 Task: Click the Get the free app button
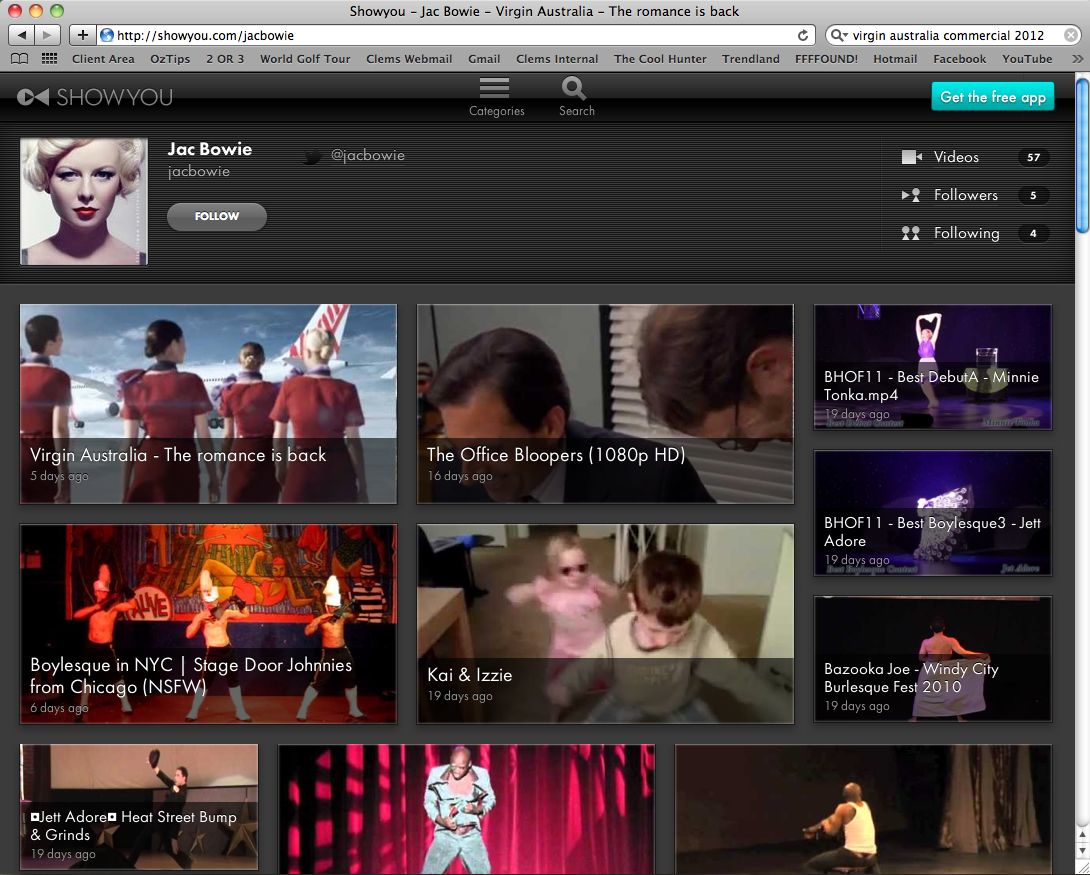click(993, 97)
